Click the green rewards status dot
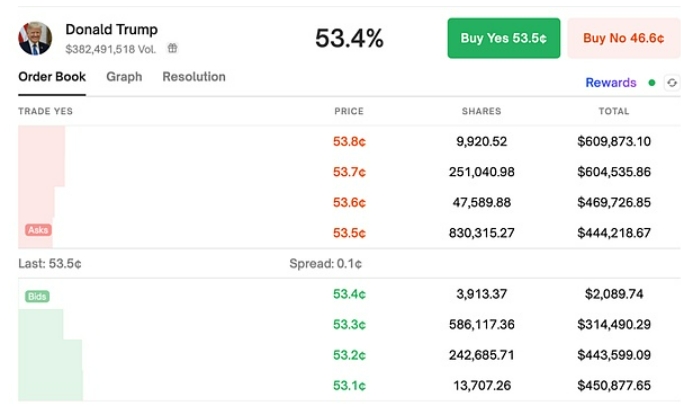The height and width of the screenshot is (407, 681). (651, 83)
